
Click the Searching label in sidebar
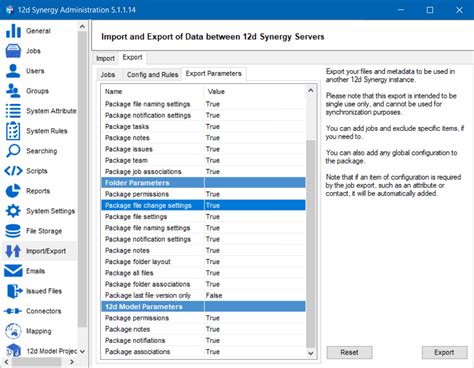[x=42, y=151]
